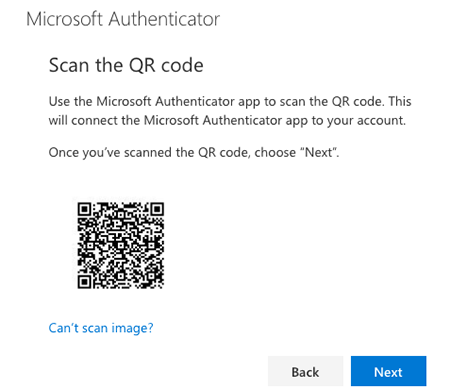Click the word "image?" in the blue link
The height and width of the screenshot is (389, 450).
(132, 329)
